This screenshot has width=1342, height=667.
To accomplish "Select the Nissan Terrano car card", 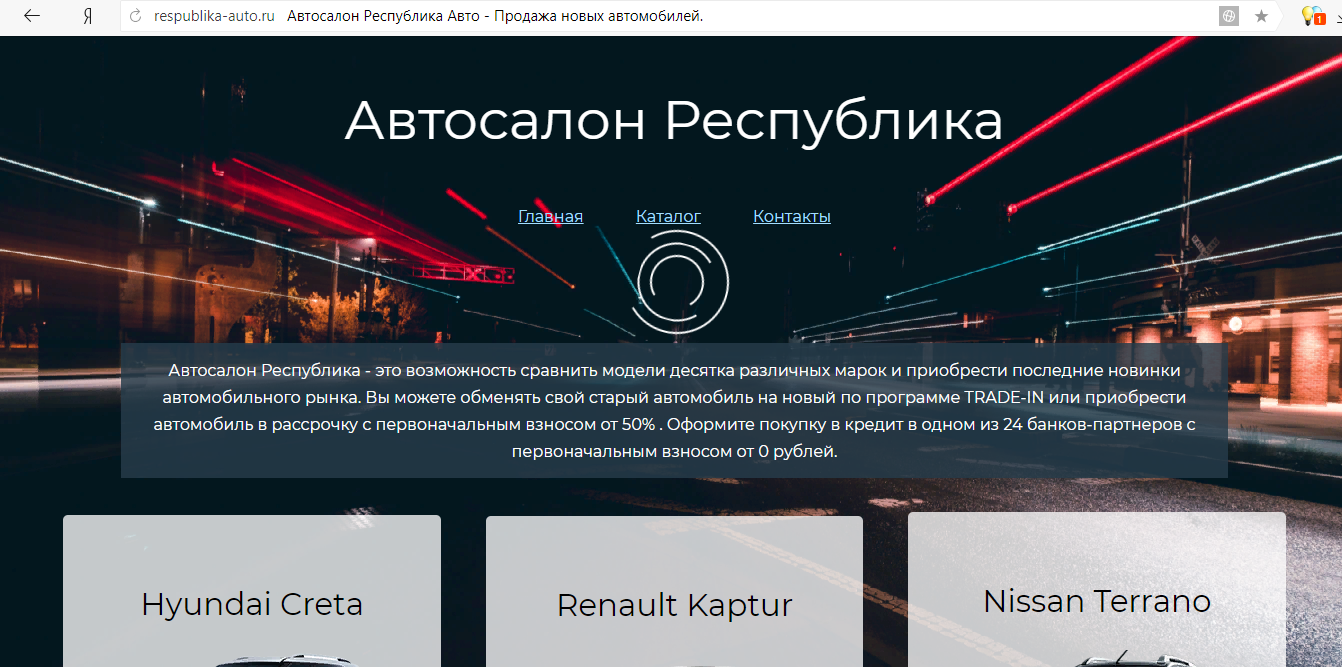I will (1097, 590).
